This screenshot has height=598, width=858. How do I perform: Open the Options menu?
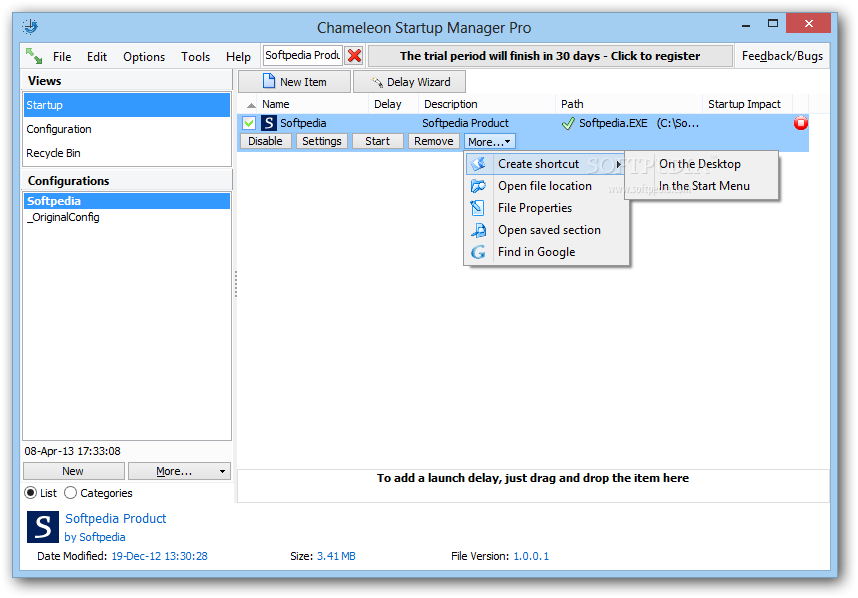144,56
